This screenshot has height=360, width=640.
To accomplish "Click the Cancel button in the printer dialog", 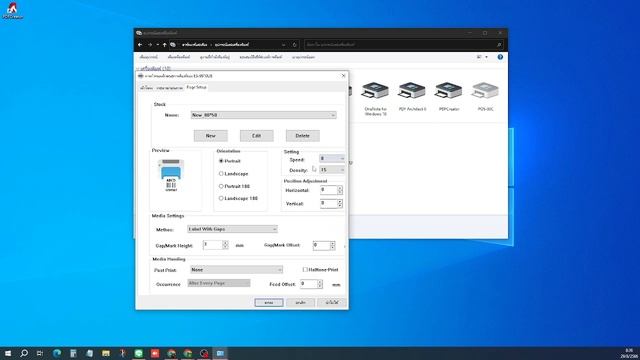I will tap(300, 302).
